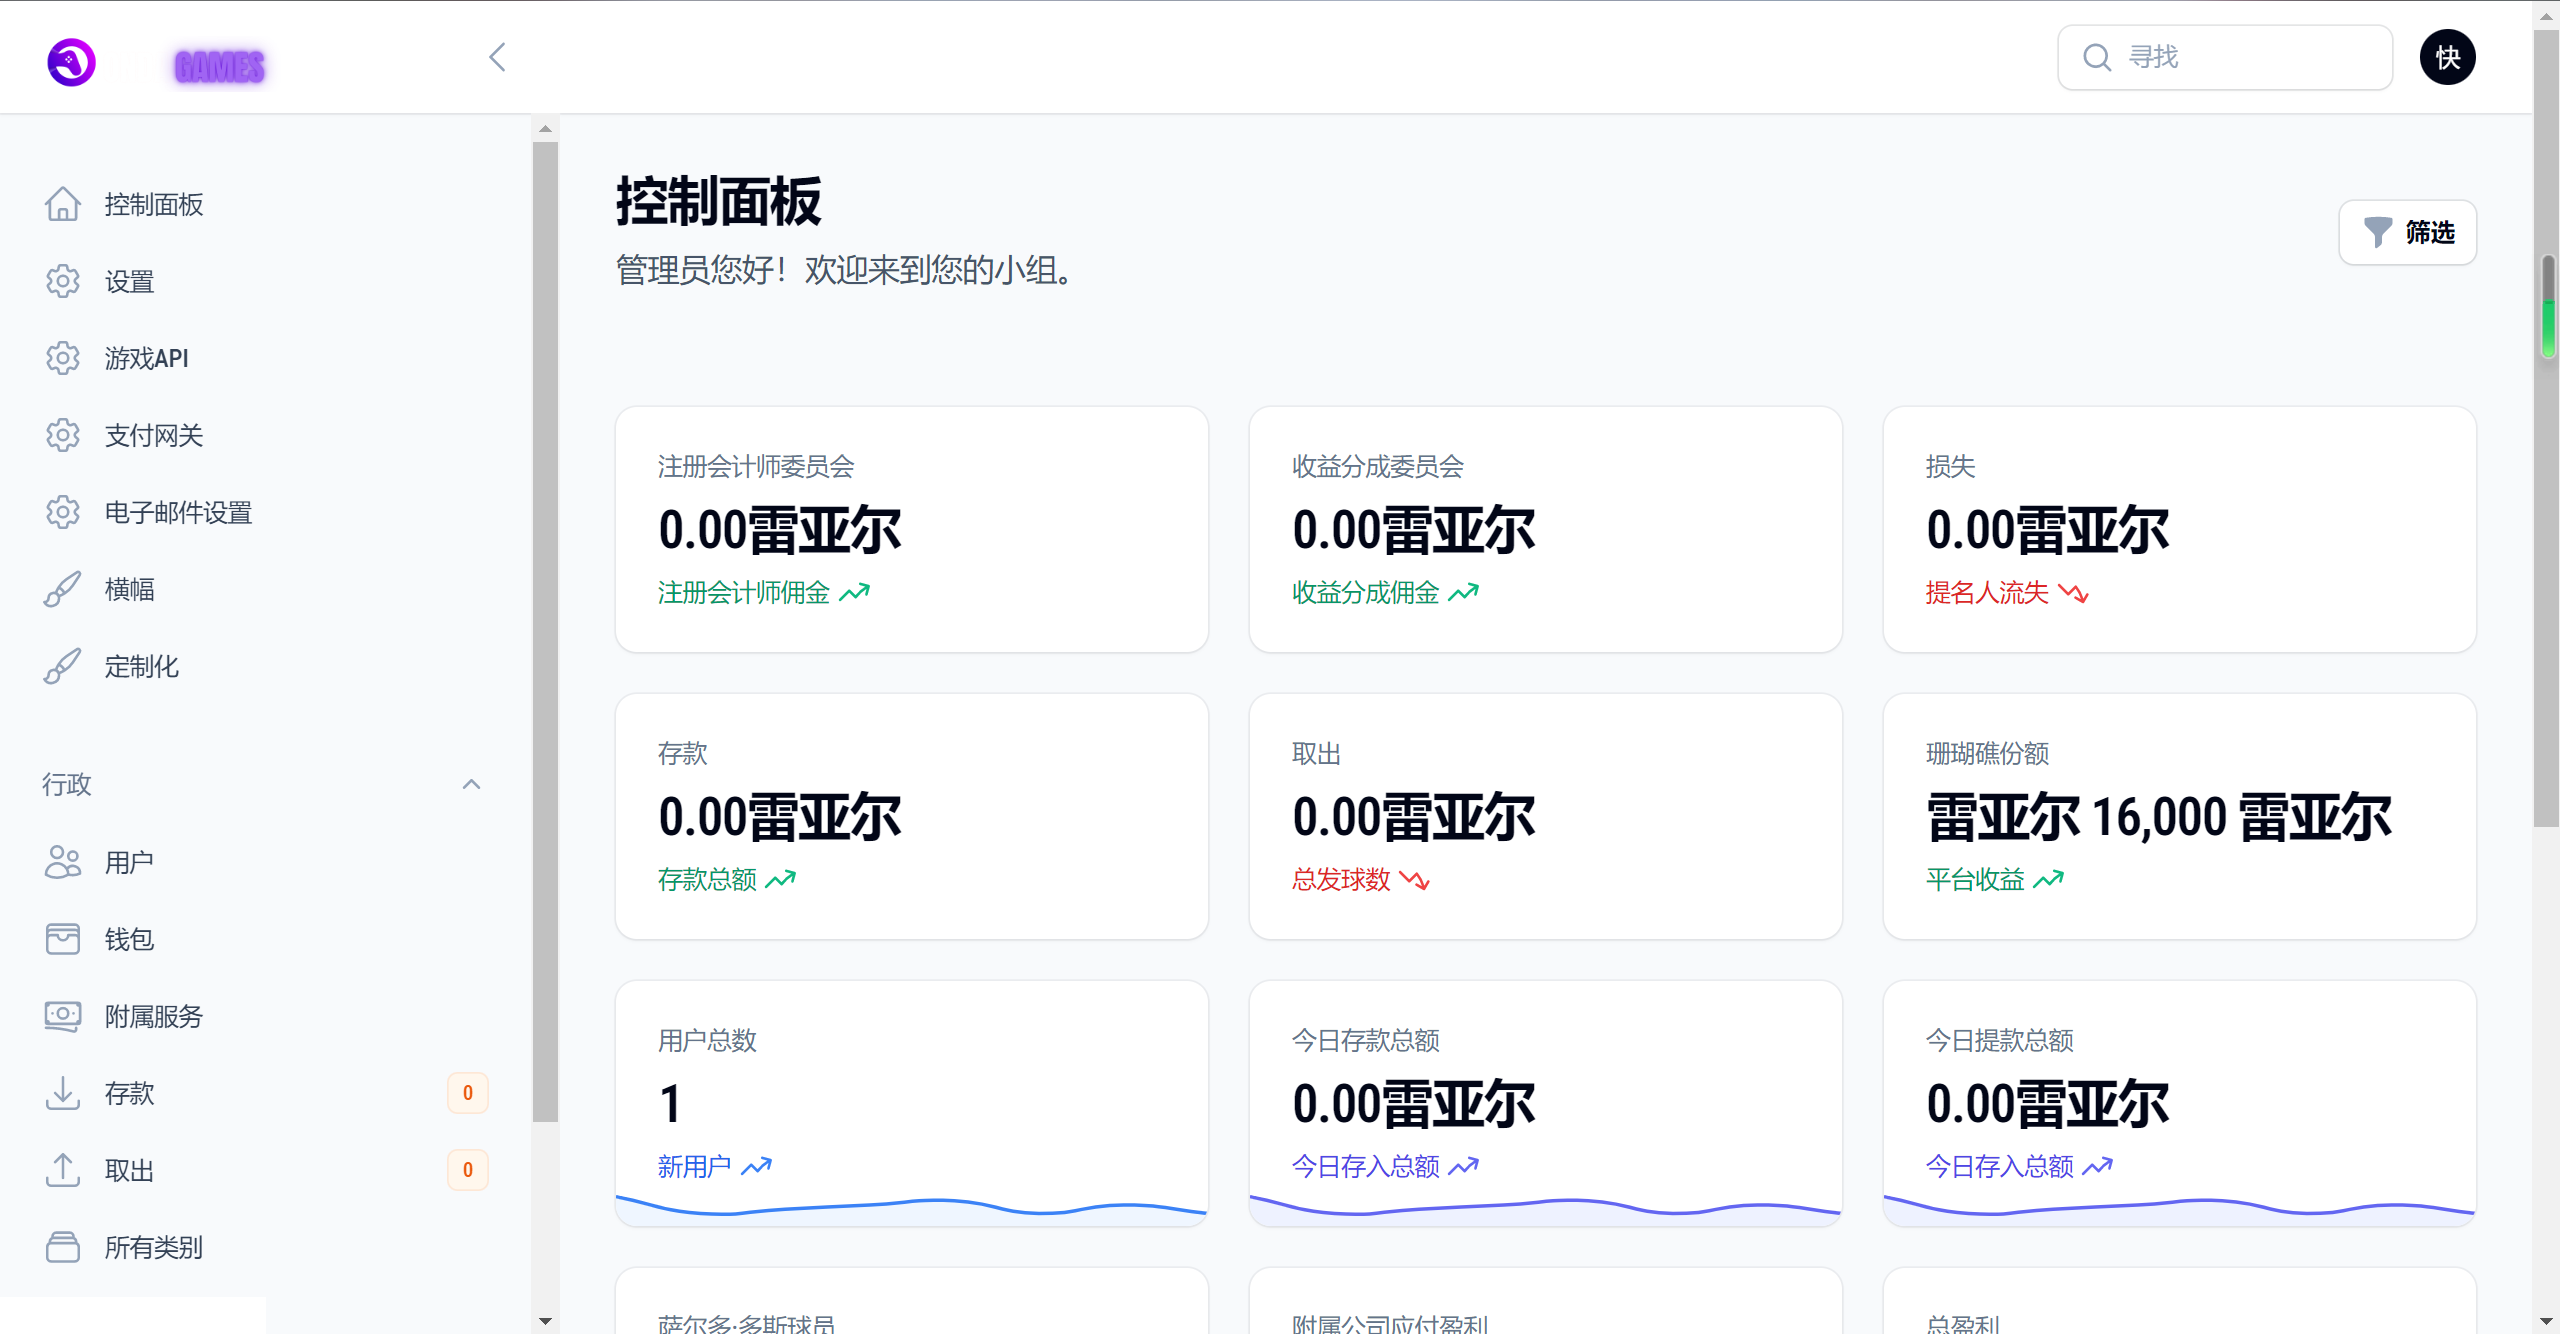Open the 电子邮件设置 menu item

pos(178,512)
